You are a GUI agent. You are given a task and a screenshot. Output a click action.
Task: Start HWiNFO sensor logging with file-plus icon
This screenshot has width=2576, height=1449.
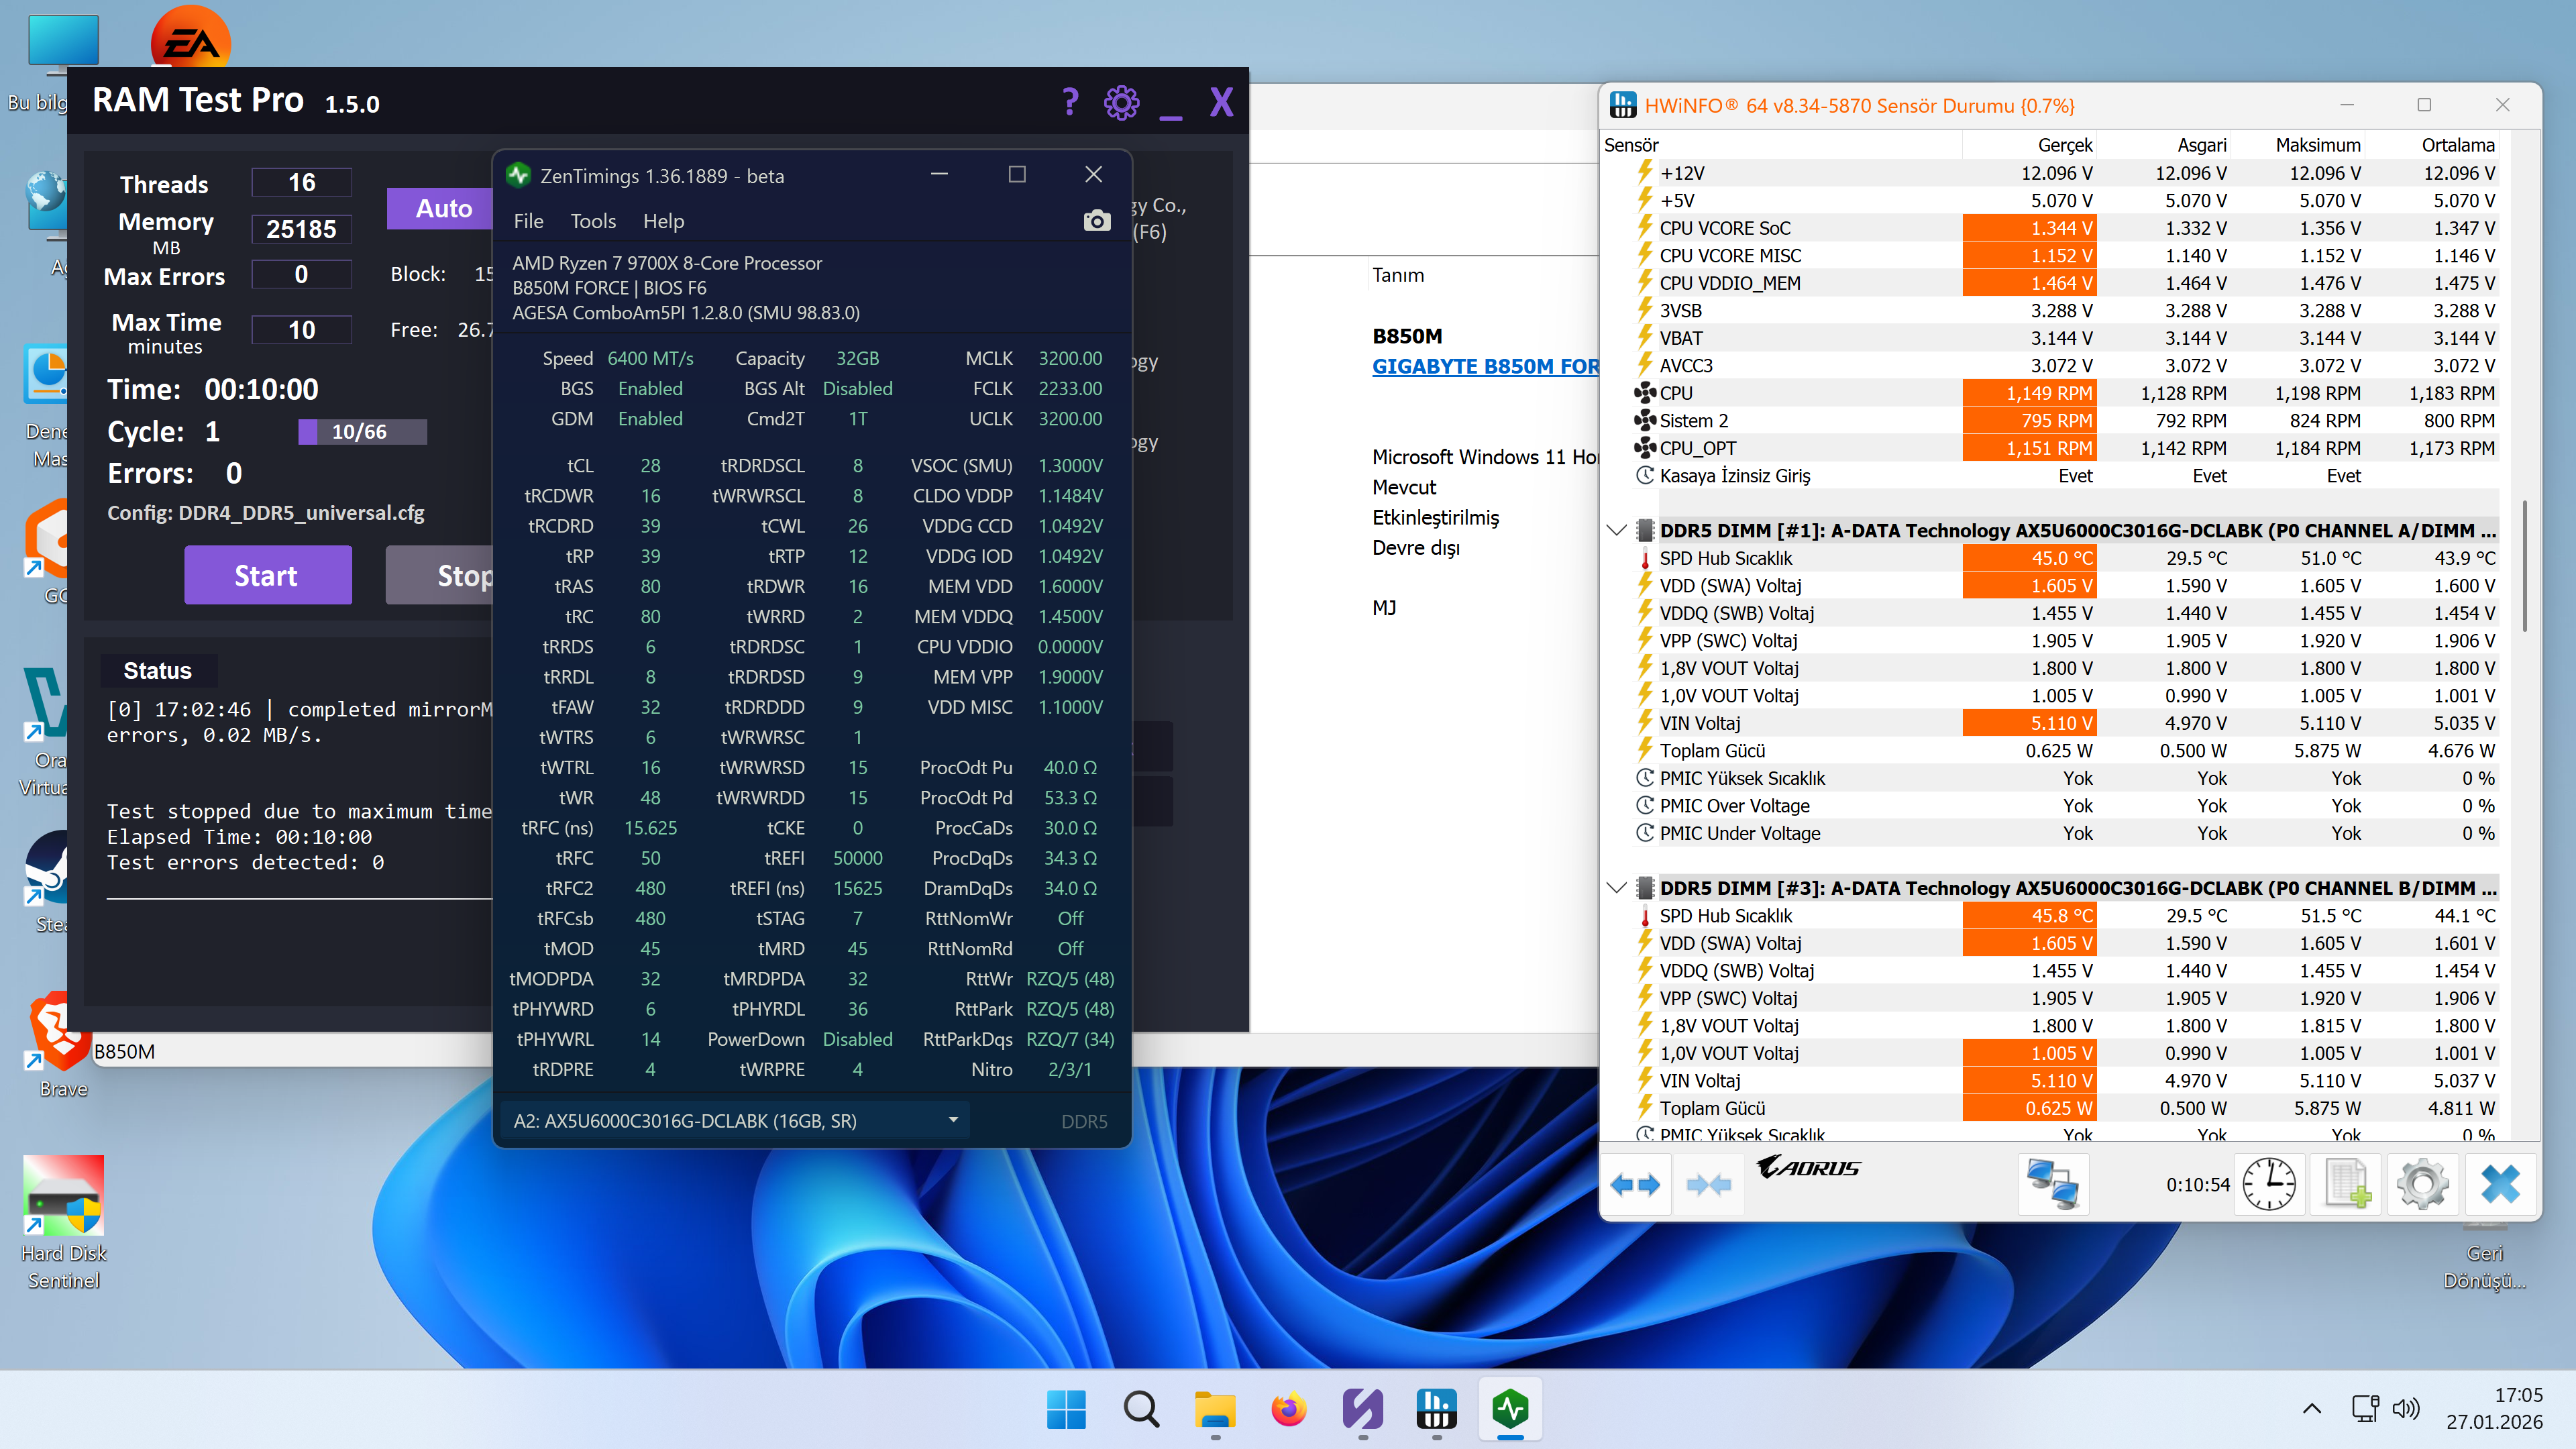2346,1185
